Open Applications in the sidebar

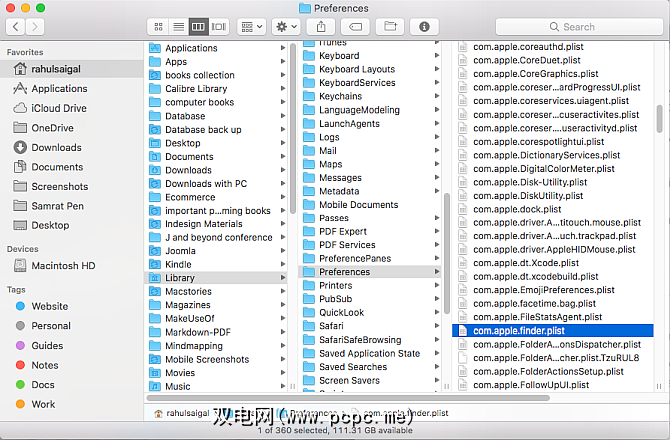click(72, 88)
